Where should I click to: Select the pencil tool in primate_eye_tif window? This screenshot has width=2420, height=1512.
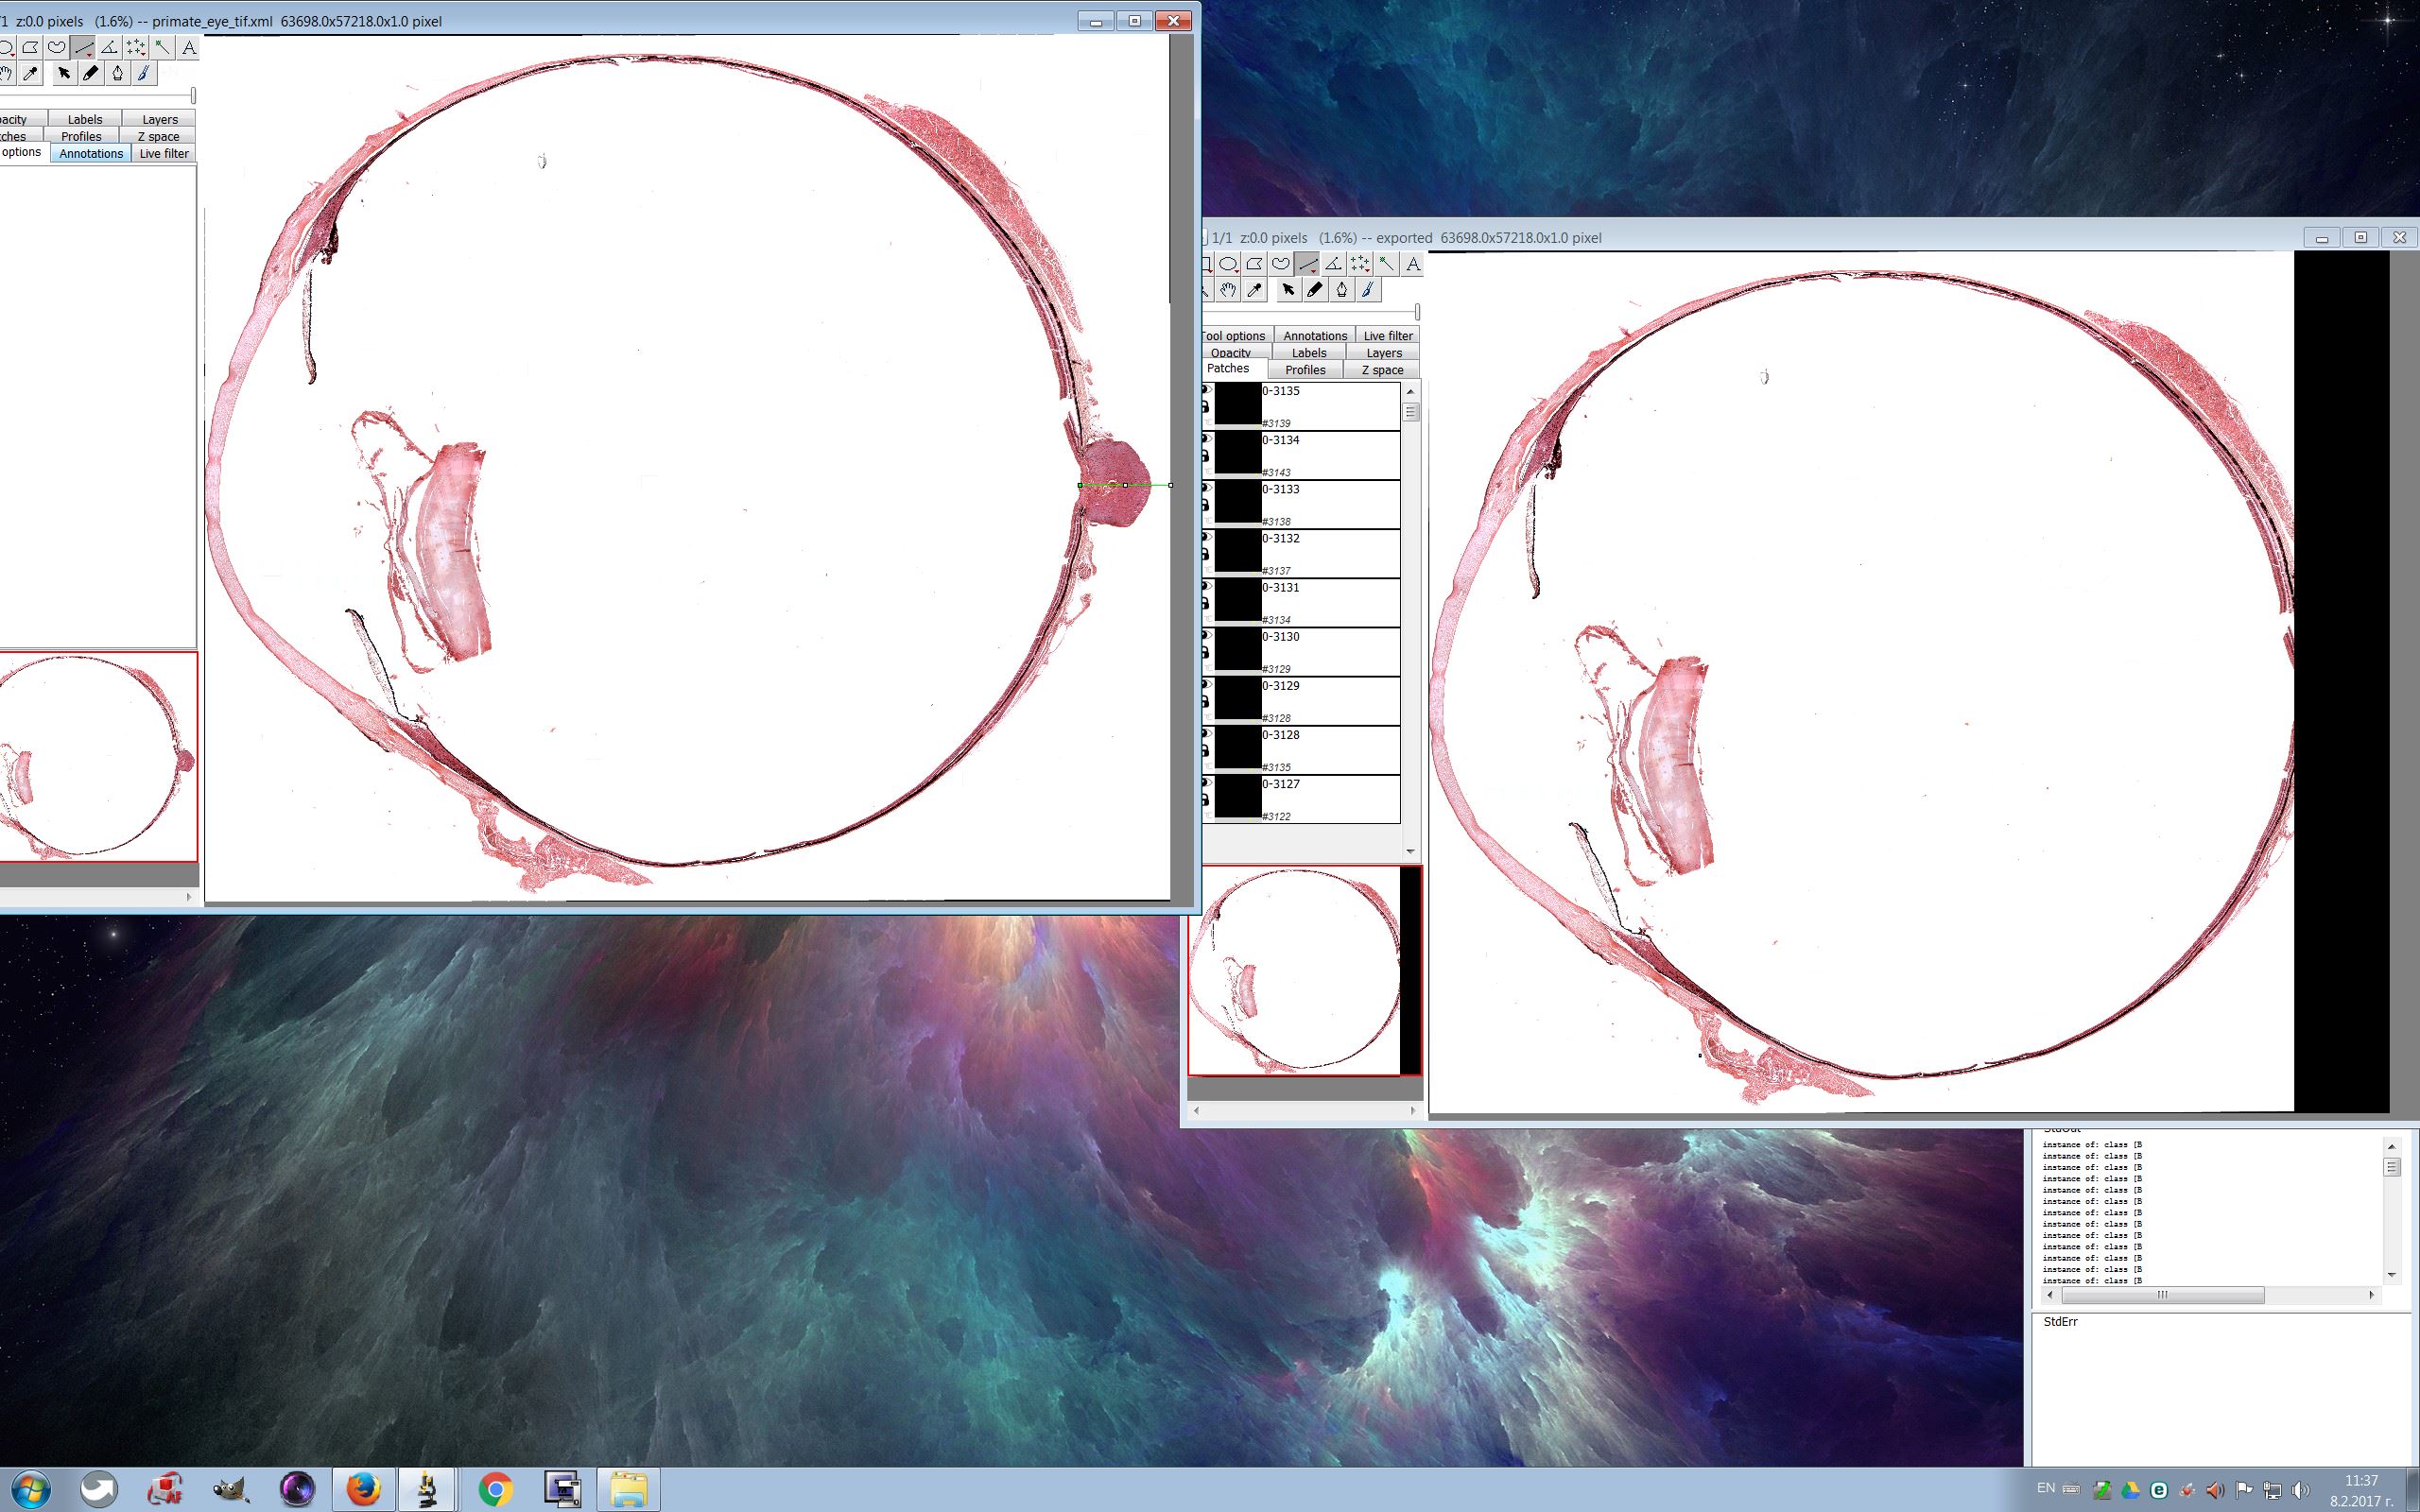(91, 73)
